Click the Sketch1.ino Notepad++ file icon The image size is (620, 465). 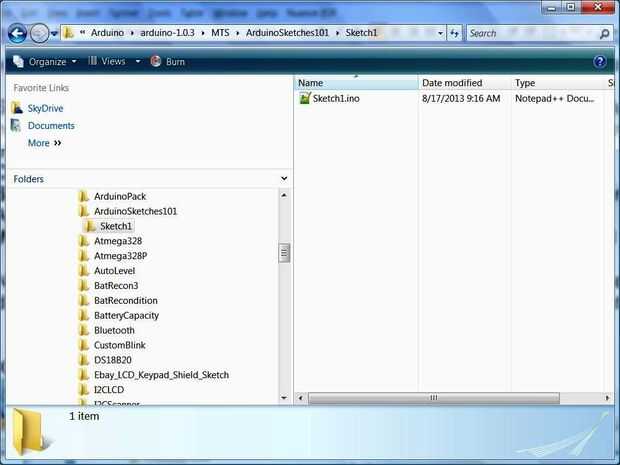click(305, 98)
